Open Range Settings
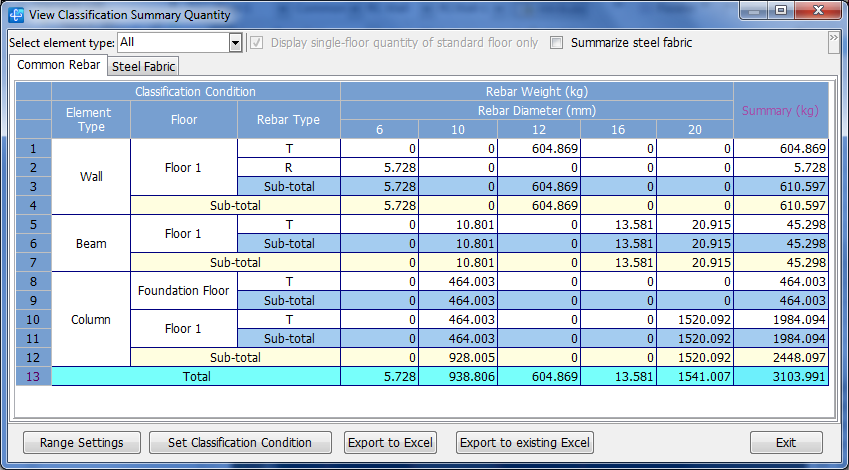The width and height of the screenshot is (849, 470). [x=82, y=442]
